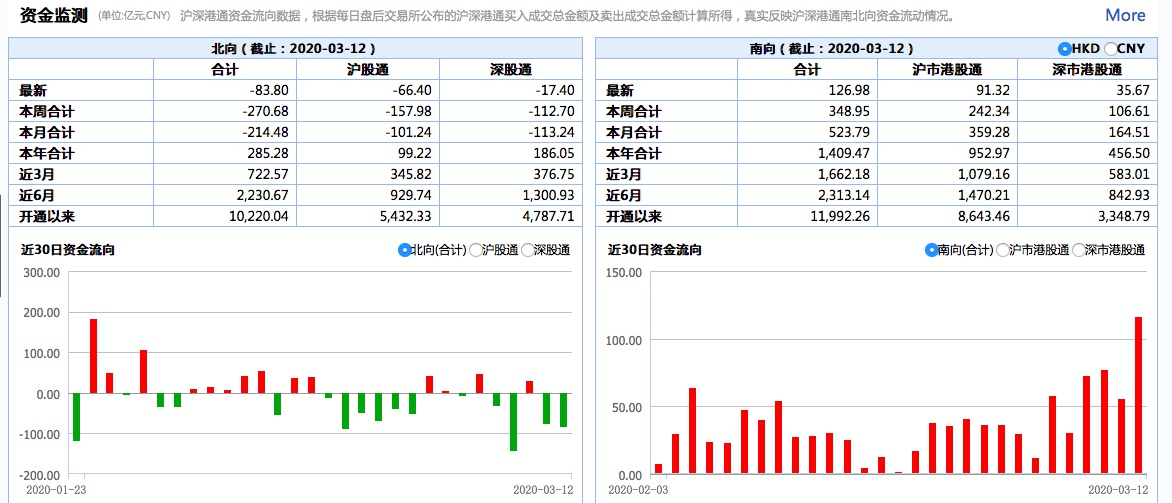Select 沪市港股通 chart radio button
Image resolution: width=1172 pixels, height=503 pixels.
coord(1002,250)
